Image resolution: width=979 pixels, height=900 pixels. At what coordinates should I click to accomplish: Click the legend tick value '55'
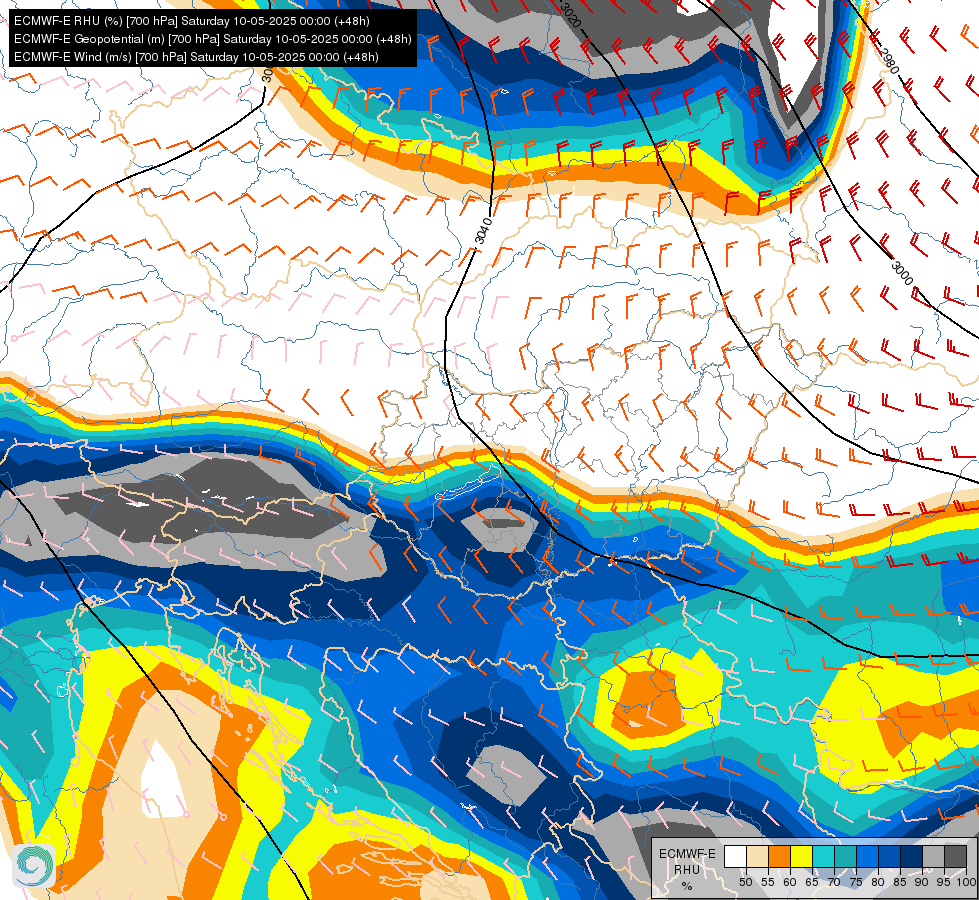(768, 882)
